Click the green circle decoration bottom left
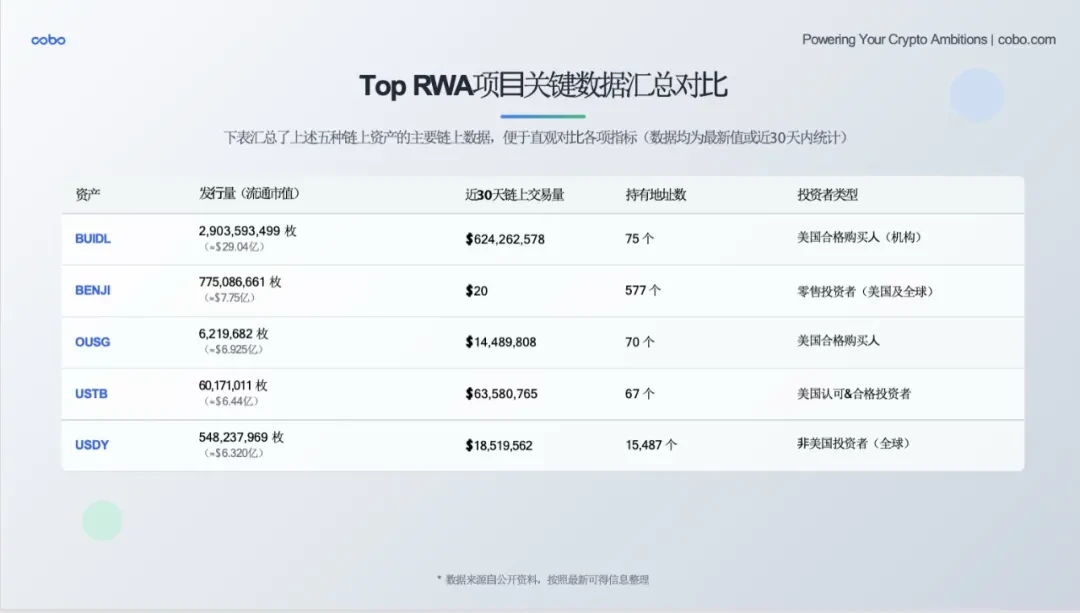1080x613 pixels. pyautogui.click(x=102, y=520)
